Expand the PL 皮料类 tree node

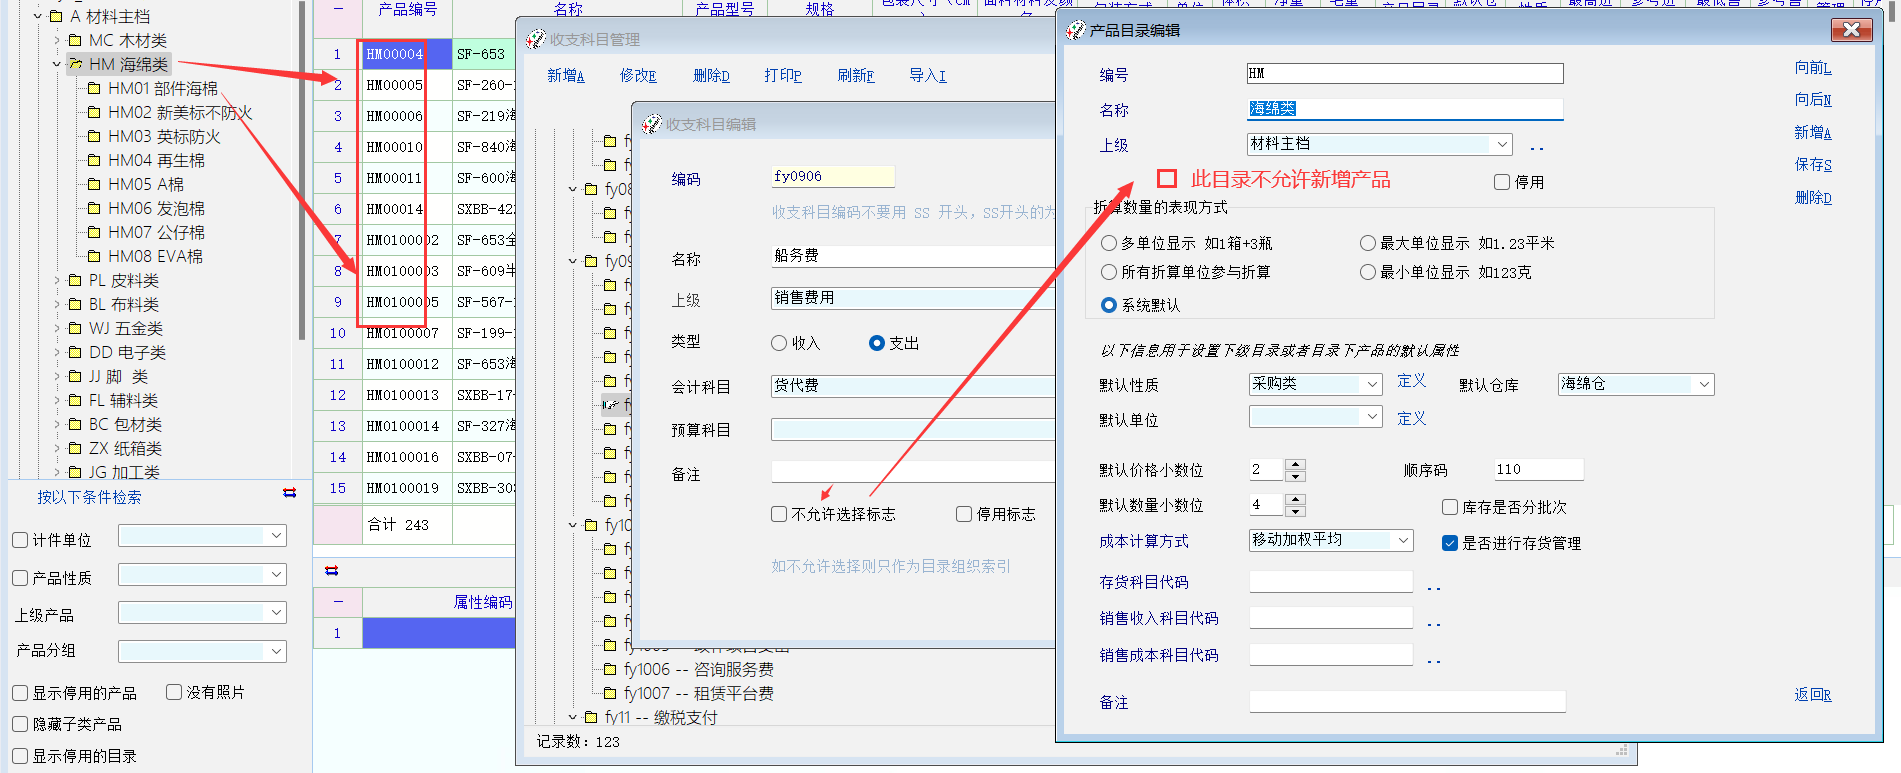coord(57,281)
